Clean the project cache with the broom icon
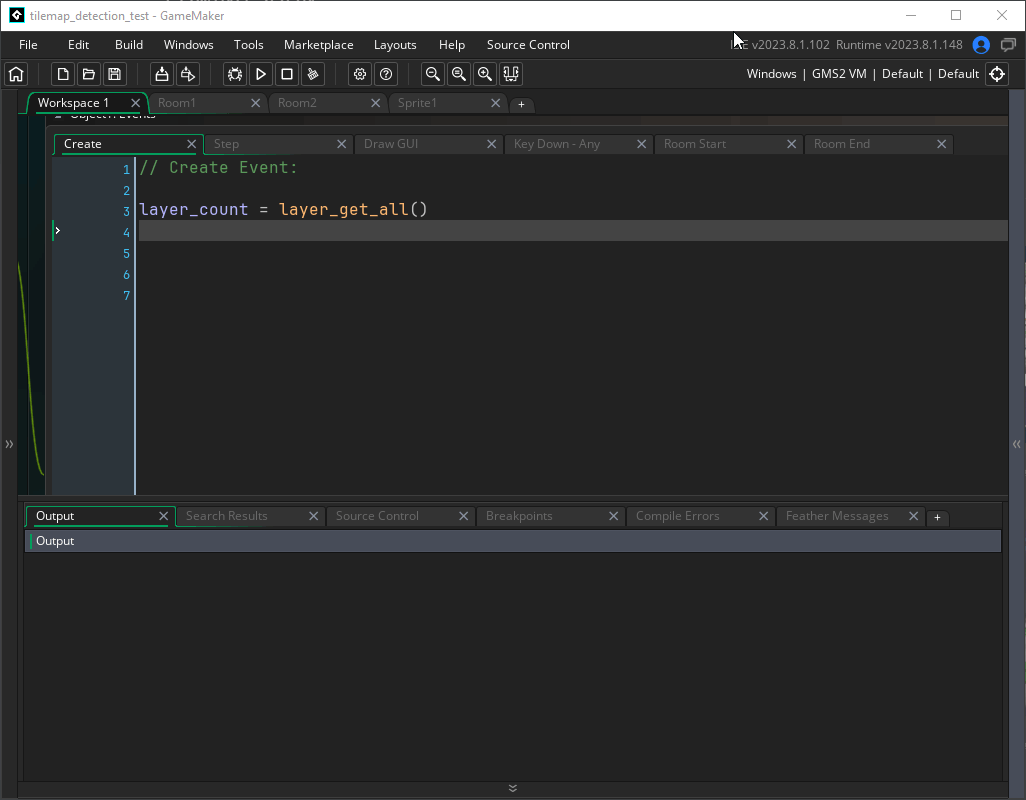 coord(313,74)
